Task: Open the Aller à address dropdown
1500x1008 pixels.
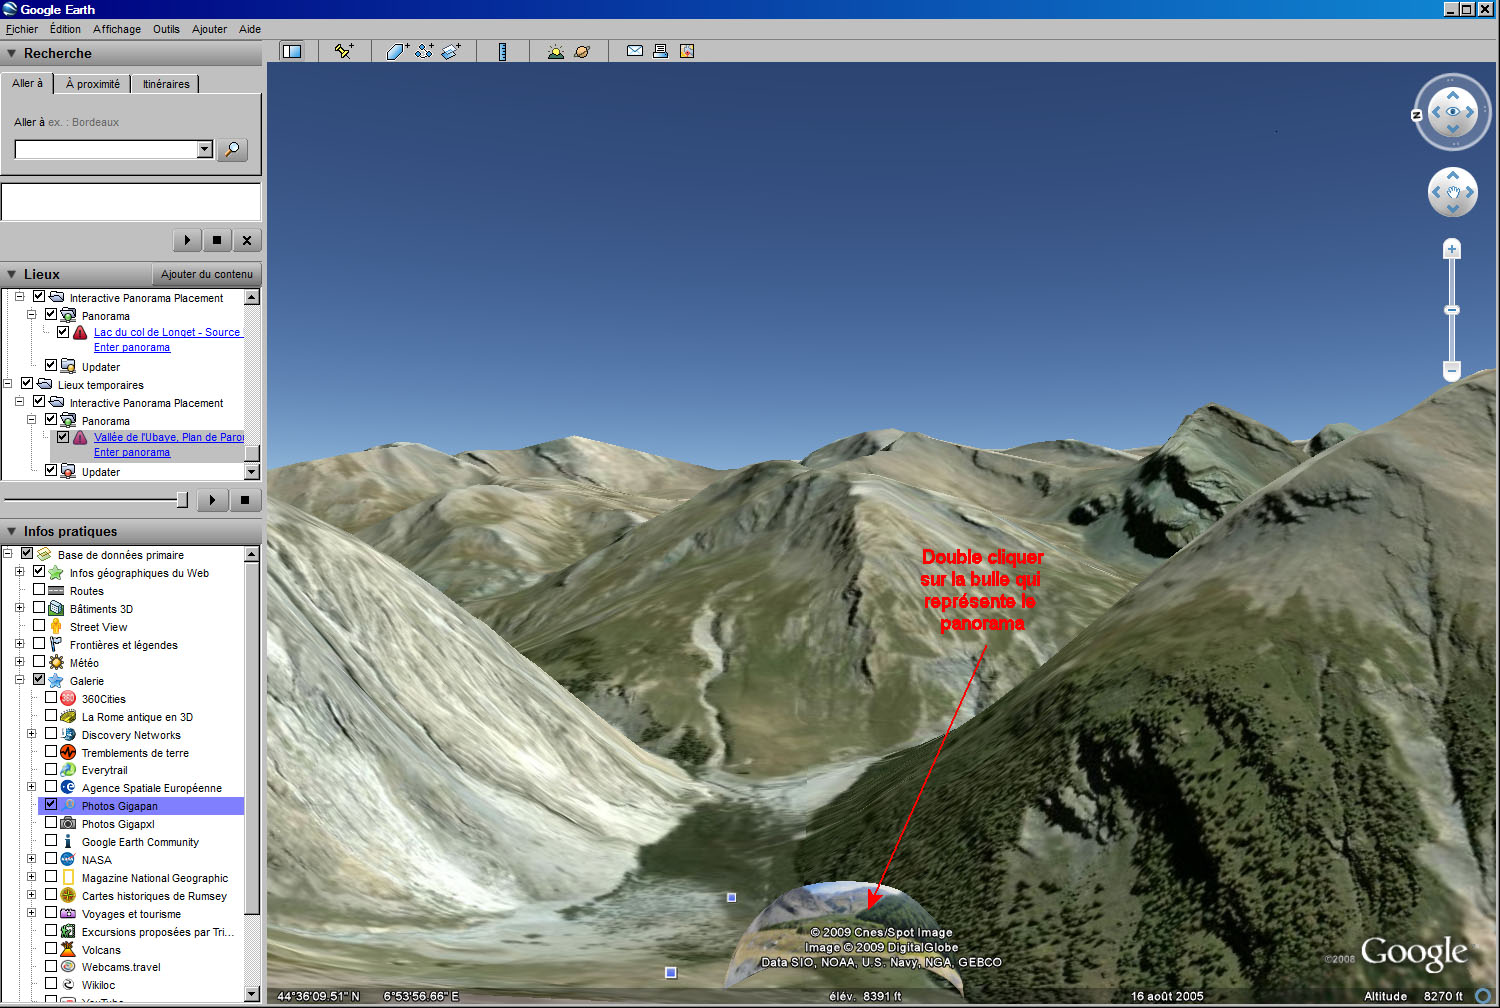Action: tap(205, 149)
